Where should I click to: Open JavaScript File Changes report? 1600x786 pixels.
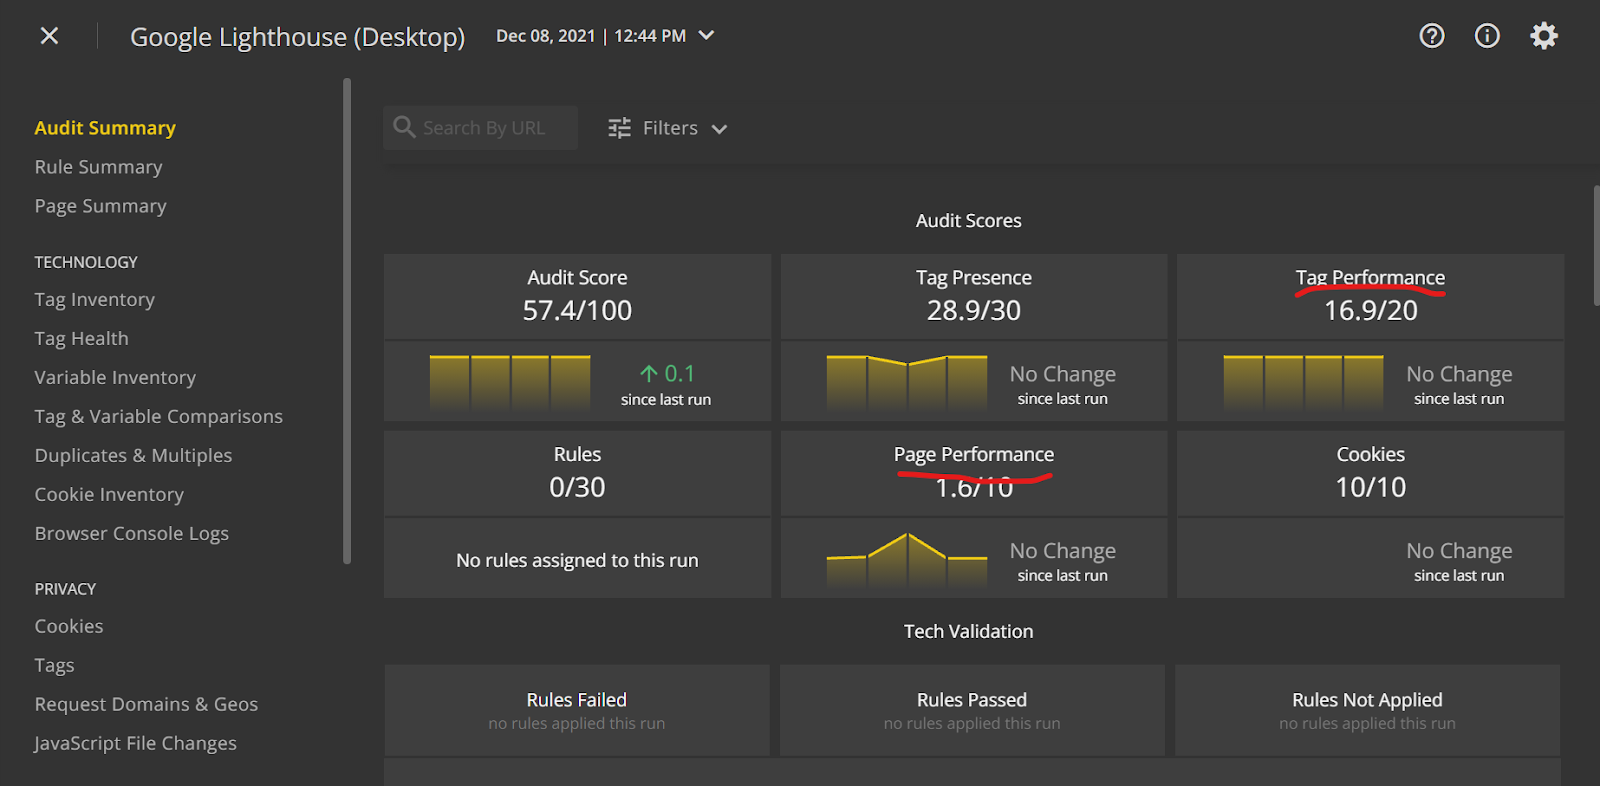coord(135,744)
